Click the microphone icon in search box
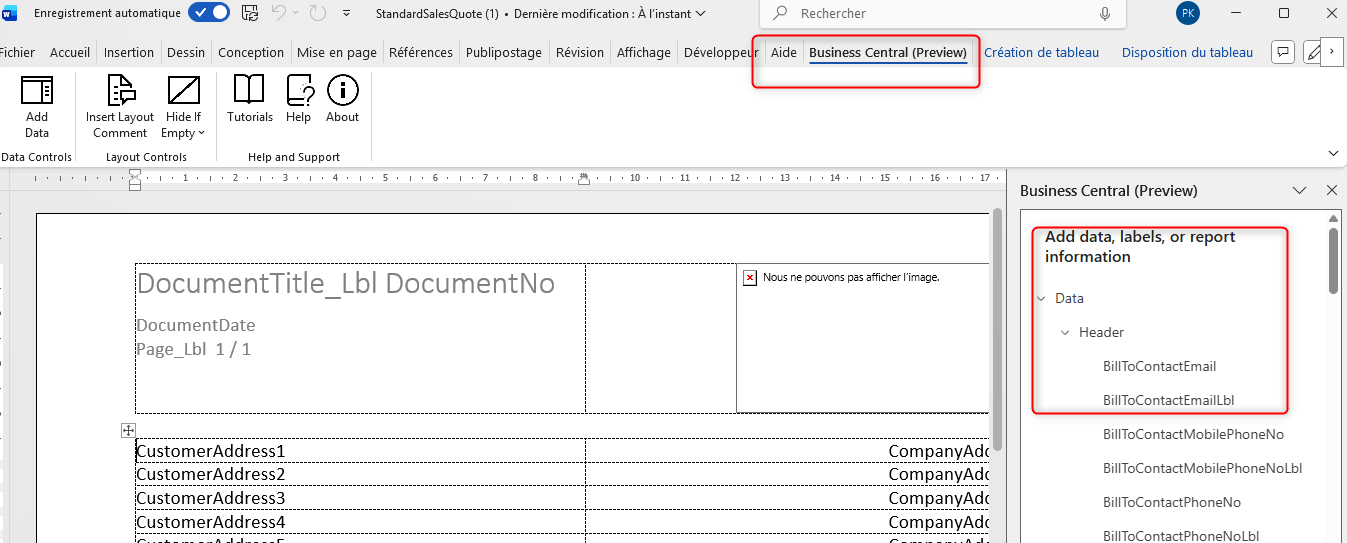Screen dimensions: 1347x543 tap(1105, 14)
